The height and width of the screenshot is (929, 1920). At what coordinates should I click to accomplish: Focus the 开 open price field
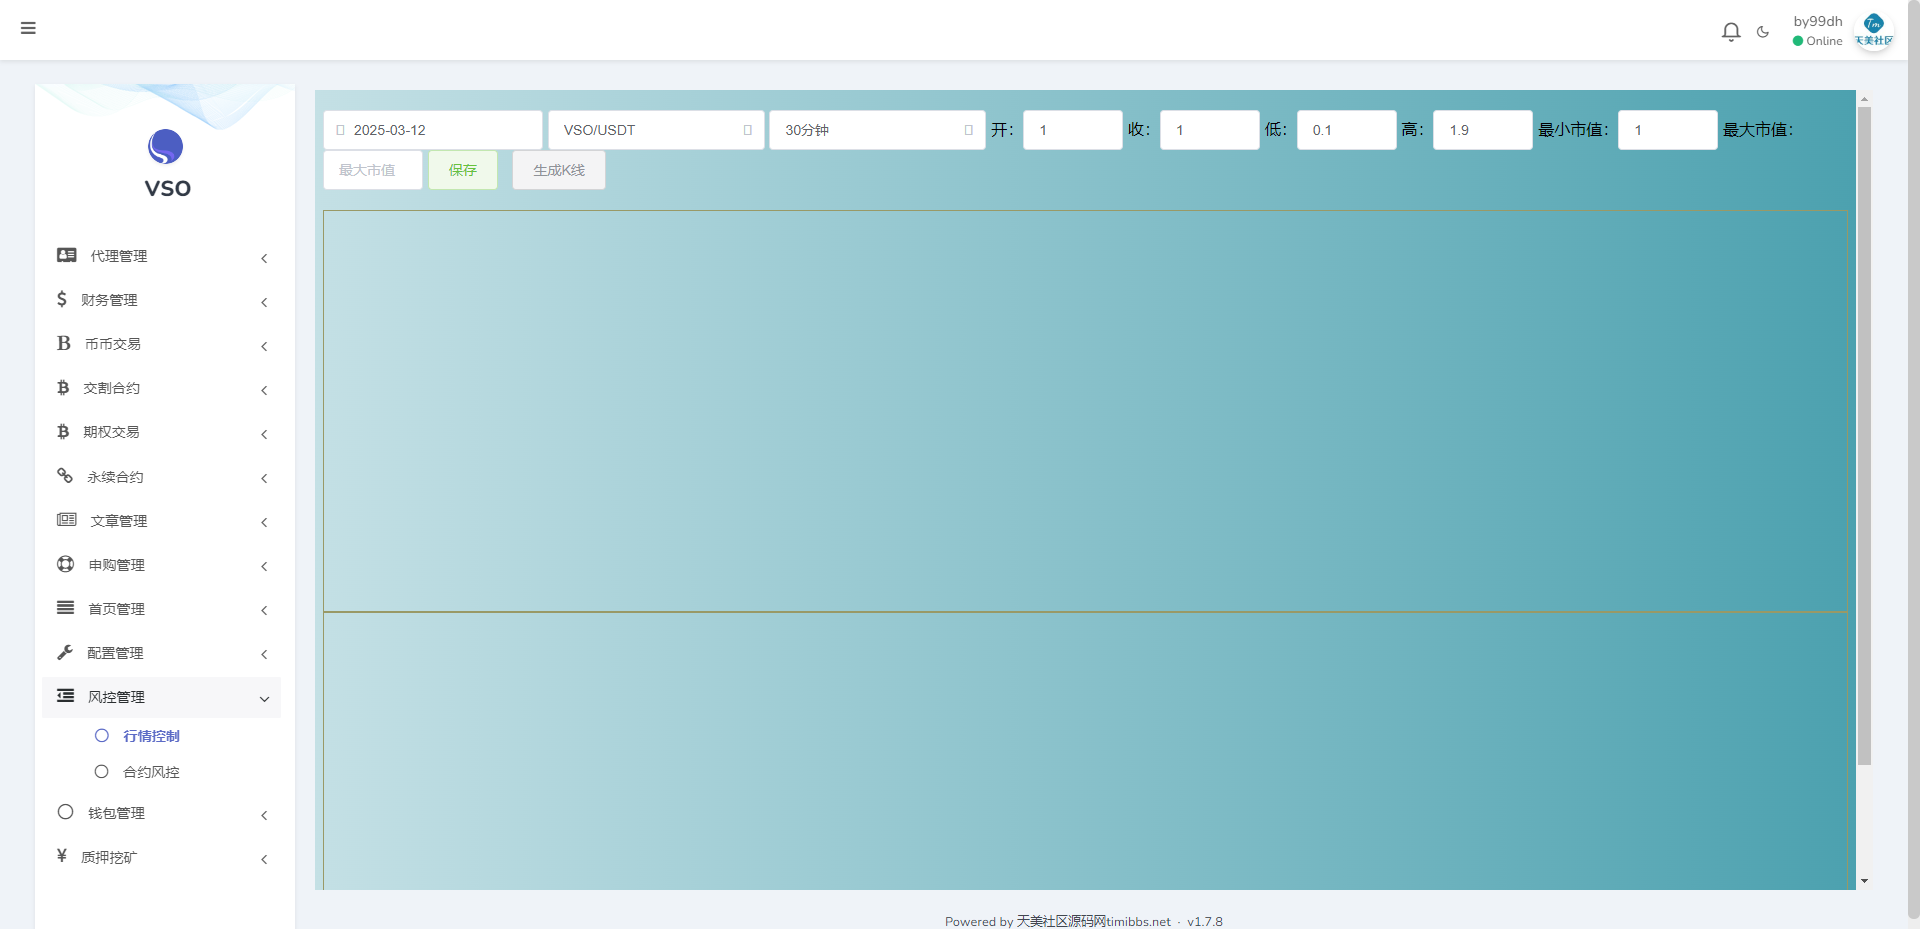pos(1073,130)
